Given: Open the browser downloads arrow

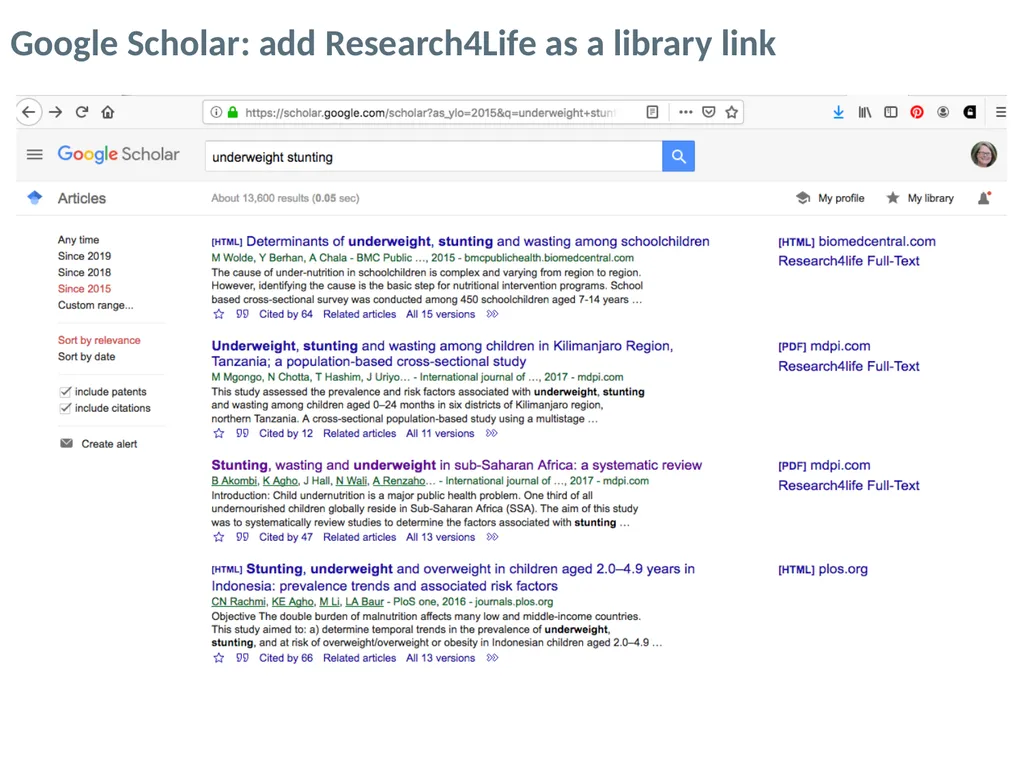Looking at the screenshot, I should click(x=839, y=112).
